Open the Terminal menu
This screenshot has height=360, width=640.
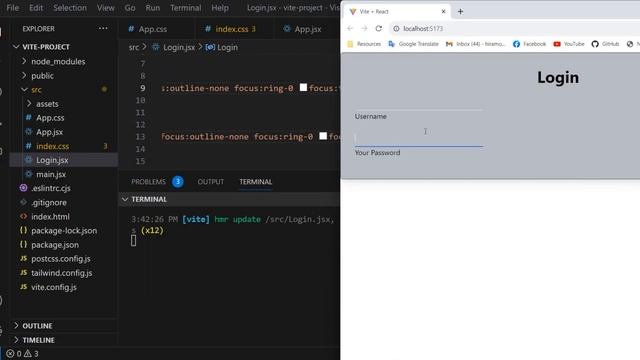click(186, 8)
